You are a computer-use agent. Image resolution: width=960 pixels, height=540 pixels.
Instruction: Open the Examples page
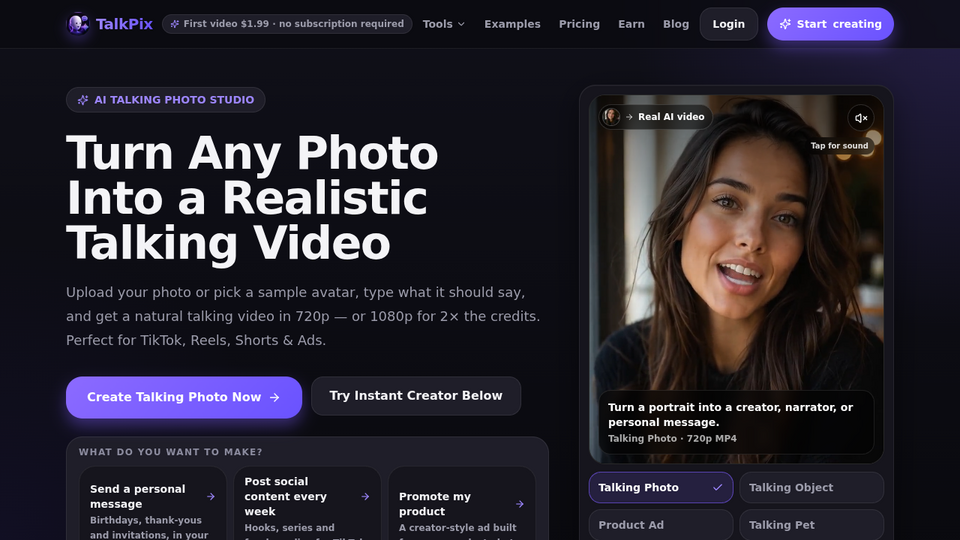click(512, 24)
